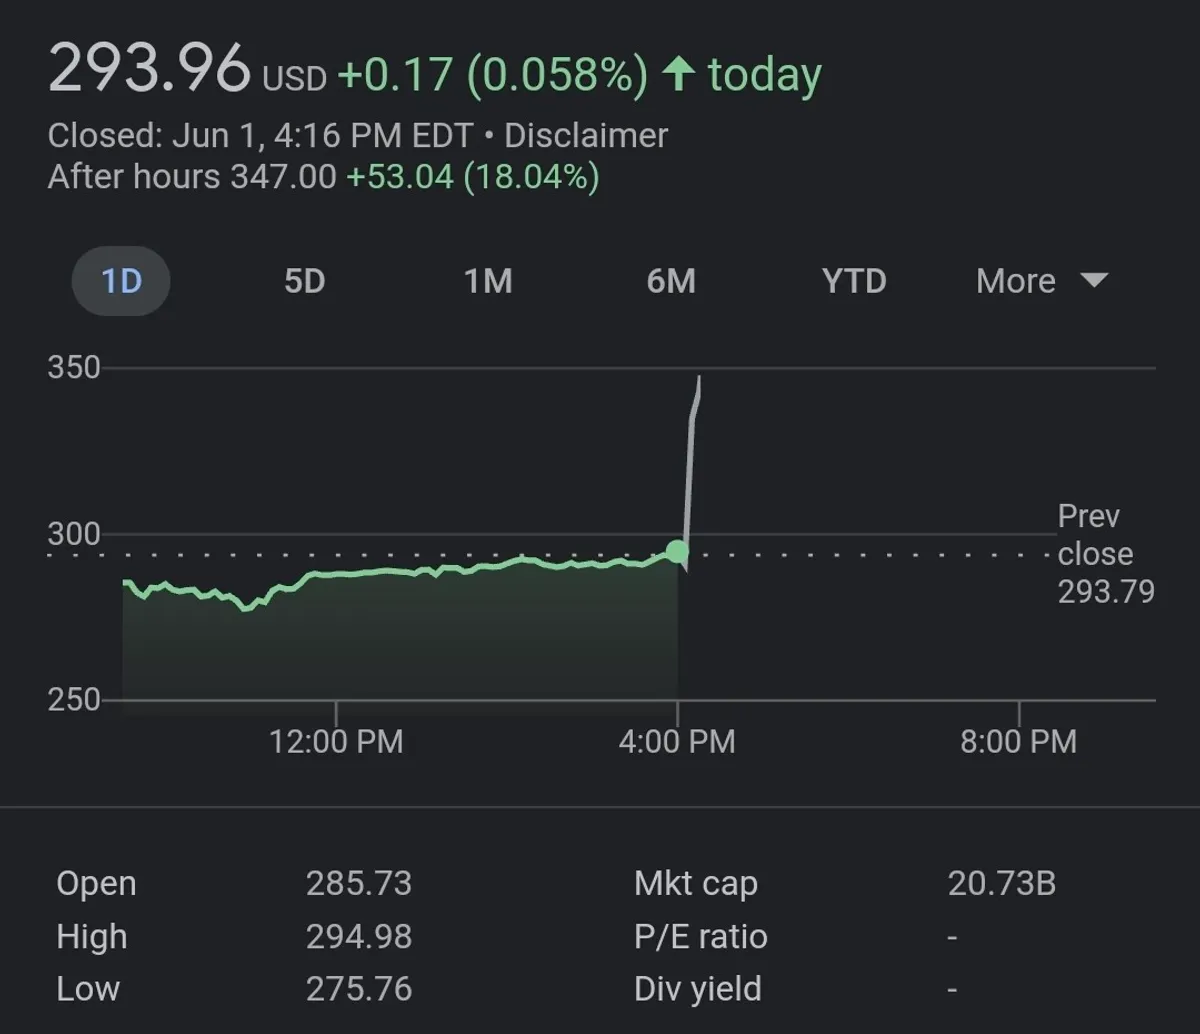
Task: Select the 1D time range tab
Action: (121, 281)
